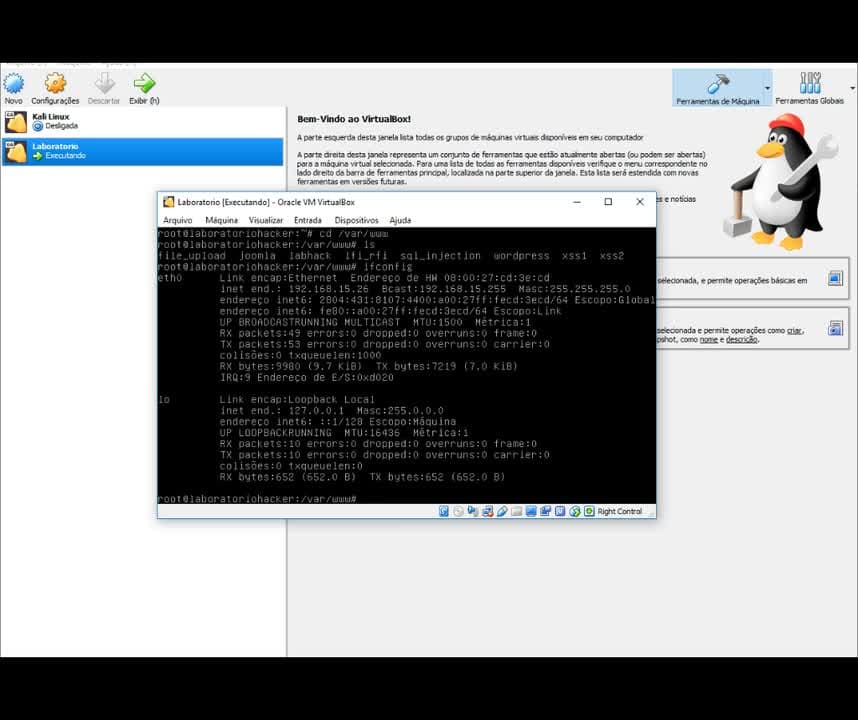Open the Máquina menu in VM window
Screen dimensions: 858x720
[221, 220]
